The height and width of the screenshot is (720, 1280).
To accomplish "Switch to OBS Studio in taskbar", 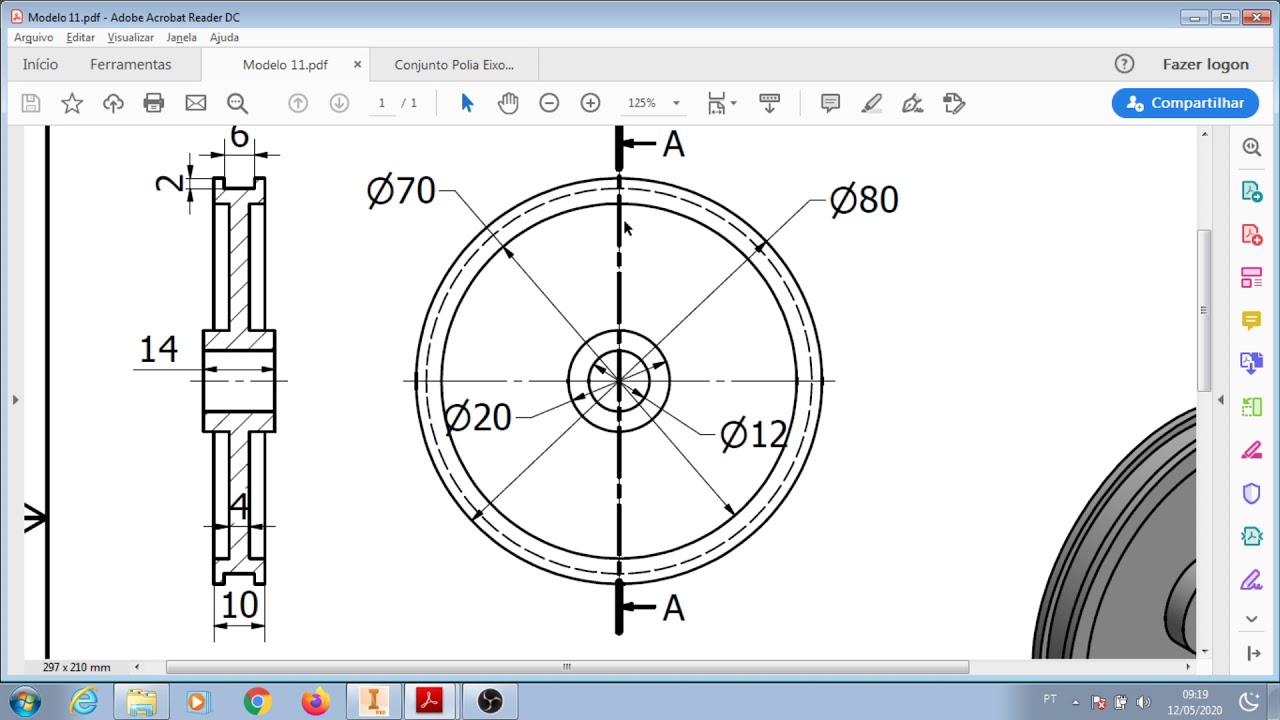I will [x=489, y=702].
